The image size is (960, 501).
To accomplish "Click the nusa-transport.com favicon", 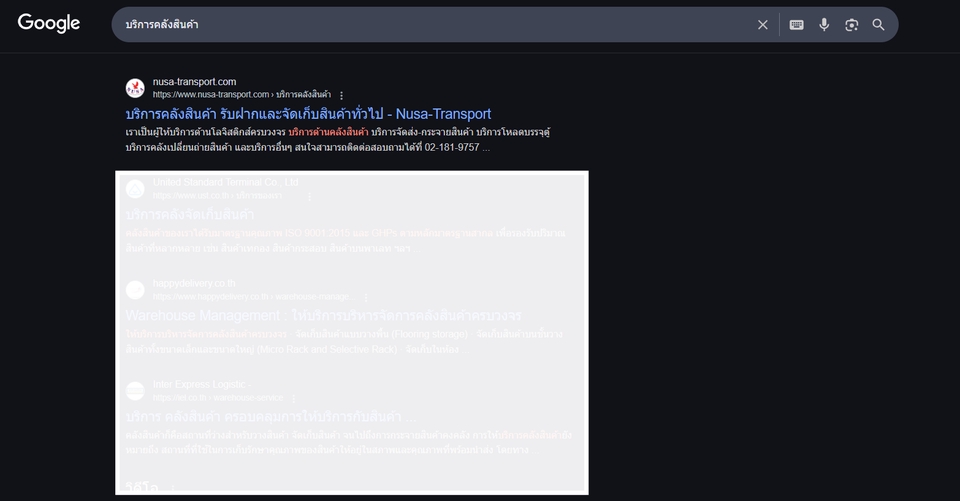I will coord(135,88).
